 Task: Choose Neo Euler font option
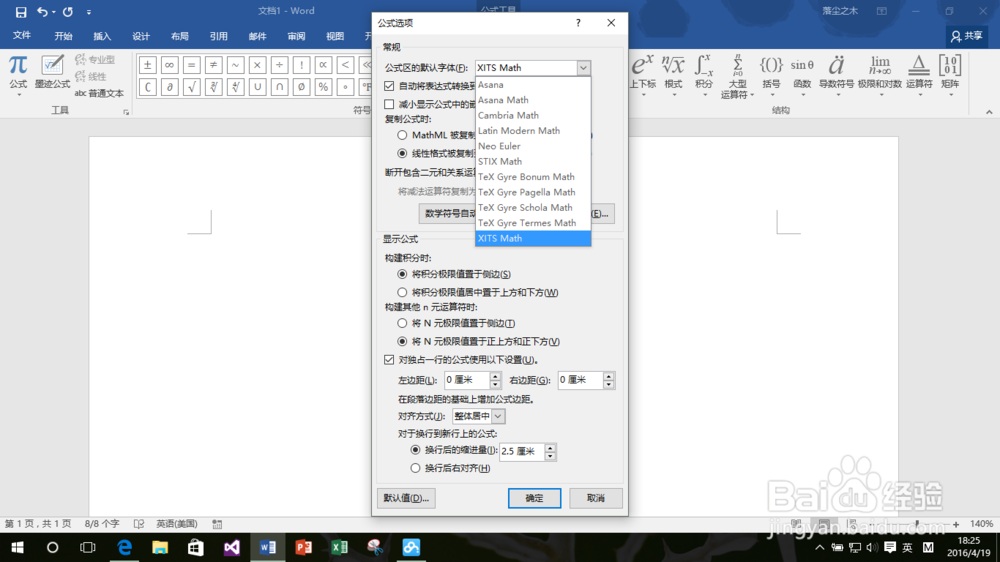pyautogui.click(x=533, y=146)
